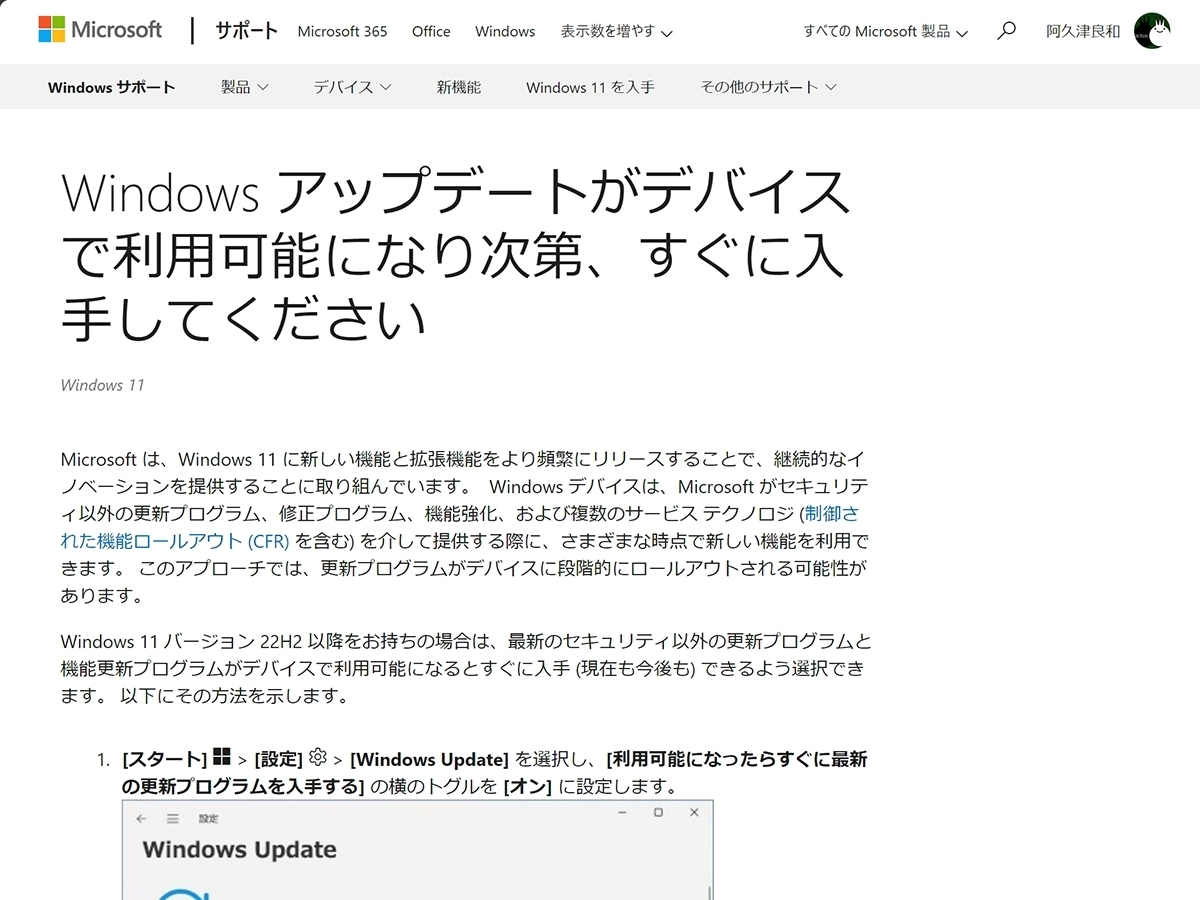Expand すべての Microsoft 製品 dropdown
1200x900 pixels.
click(x=886, y=31)
